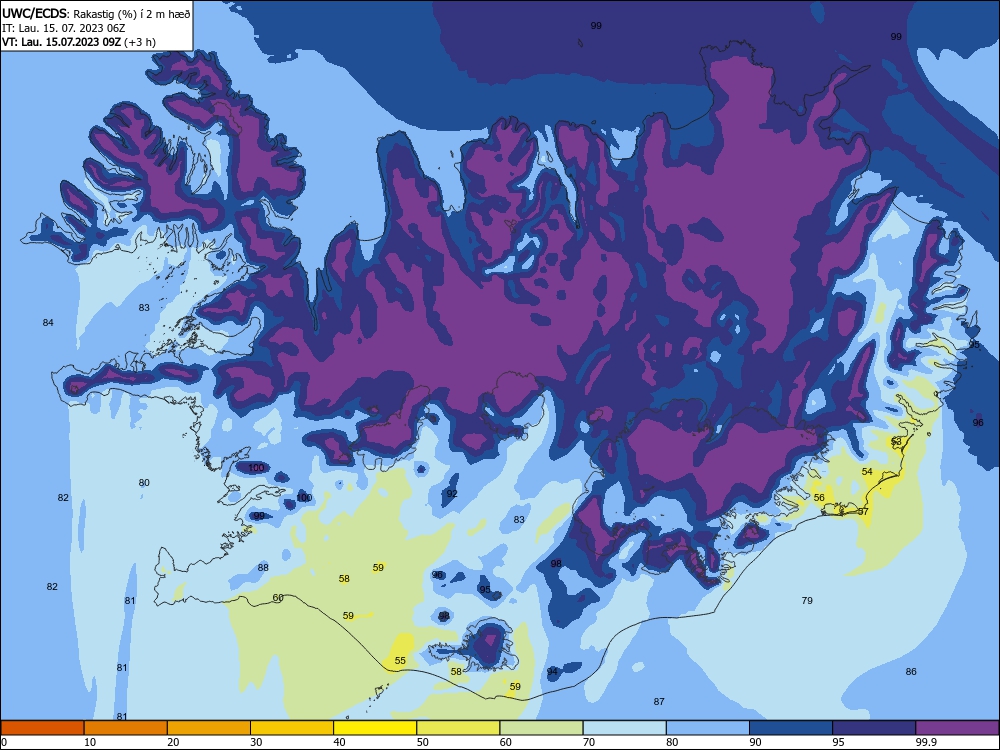Click the legend tick label "30"
The image size is (1000, 750).
point(256,742)
